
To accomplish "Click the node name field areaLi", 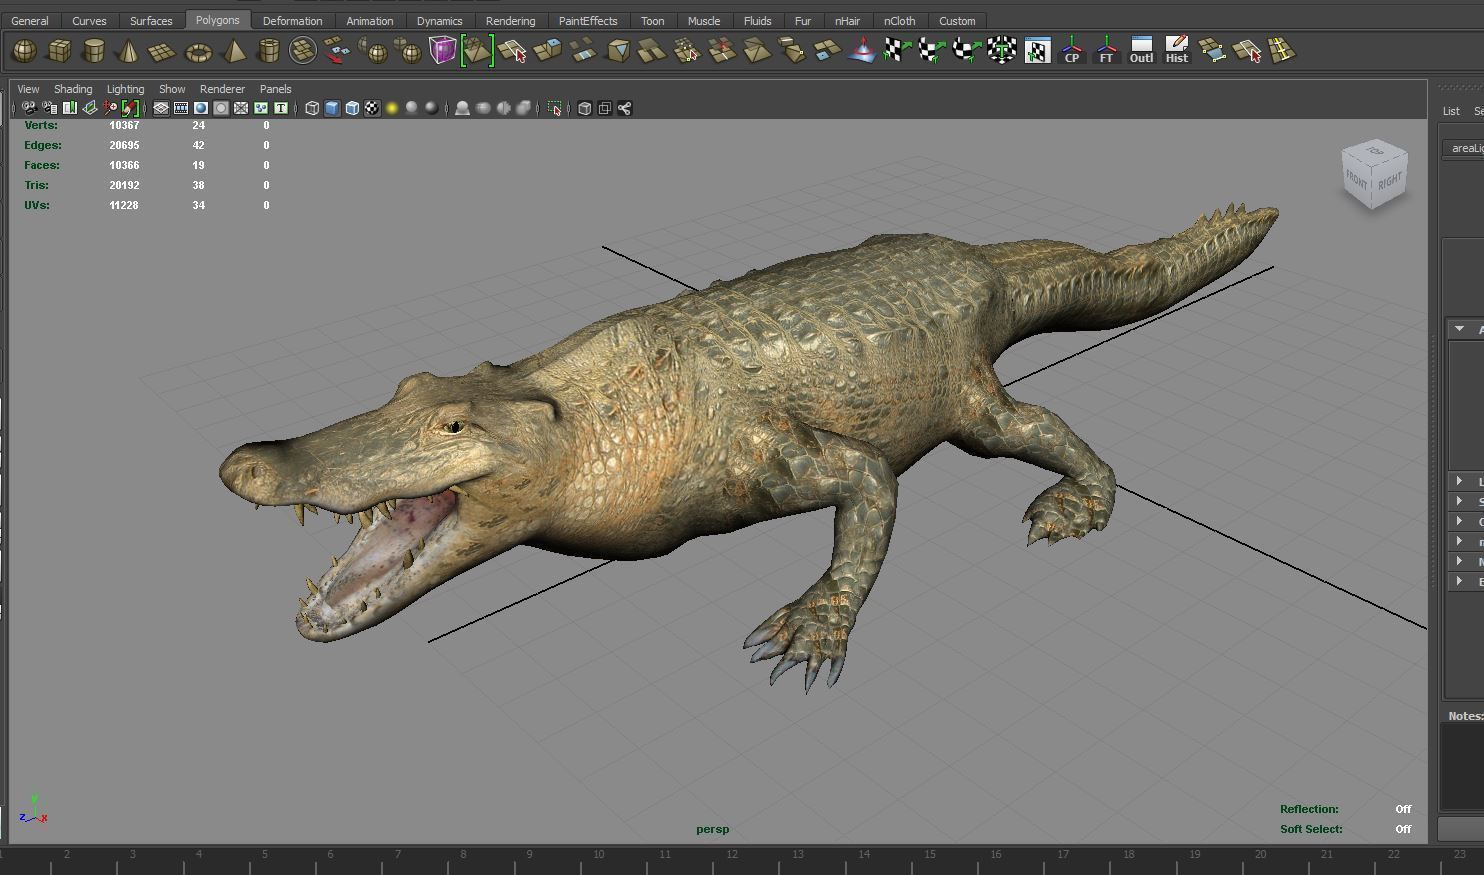I will coord(1464,148).
